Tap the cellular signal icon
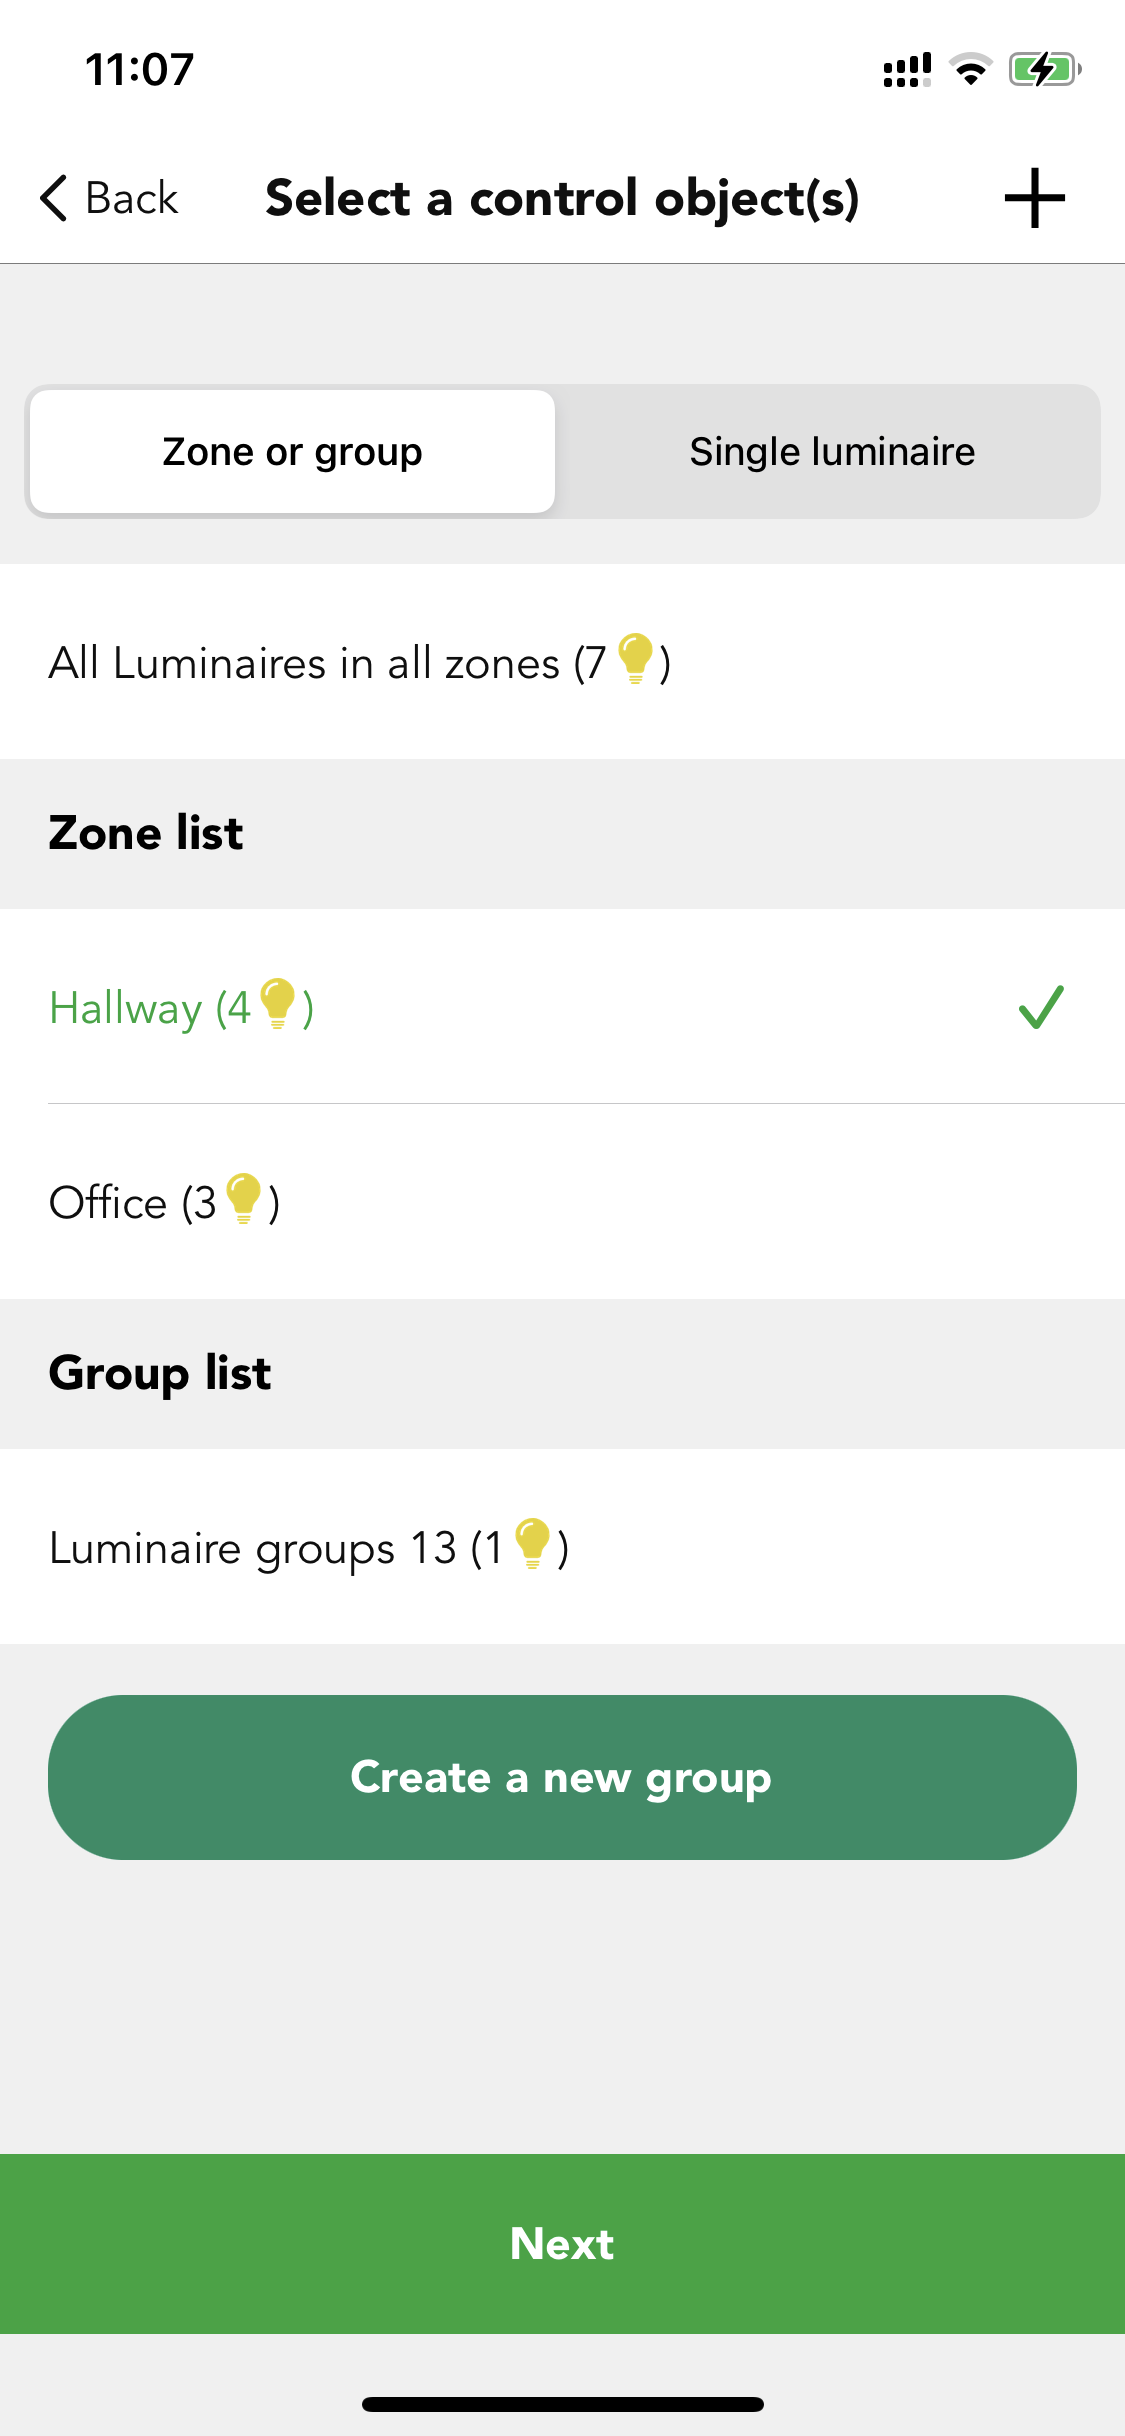 pos(907,70)
